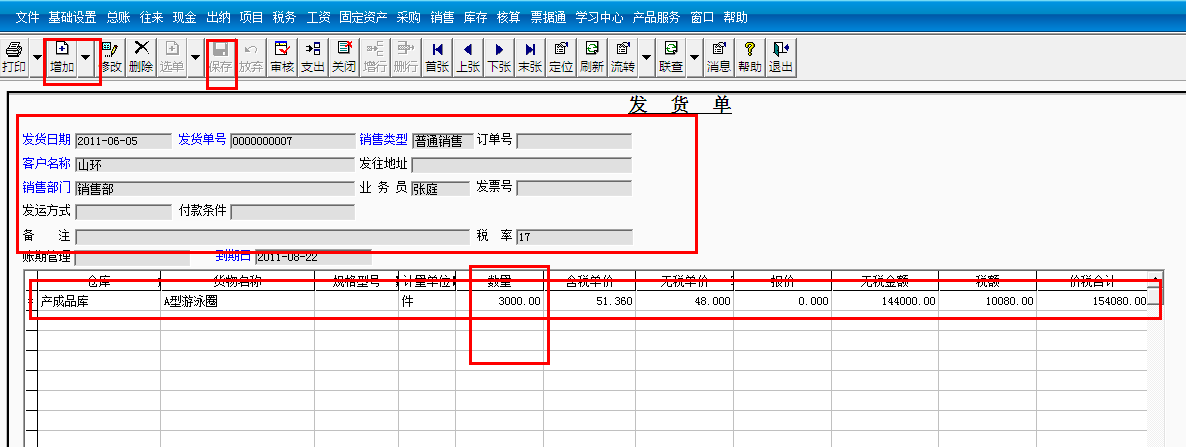Click the 发货日期 blue field label
The image size is (1186, 447).
47,139
